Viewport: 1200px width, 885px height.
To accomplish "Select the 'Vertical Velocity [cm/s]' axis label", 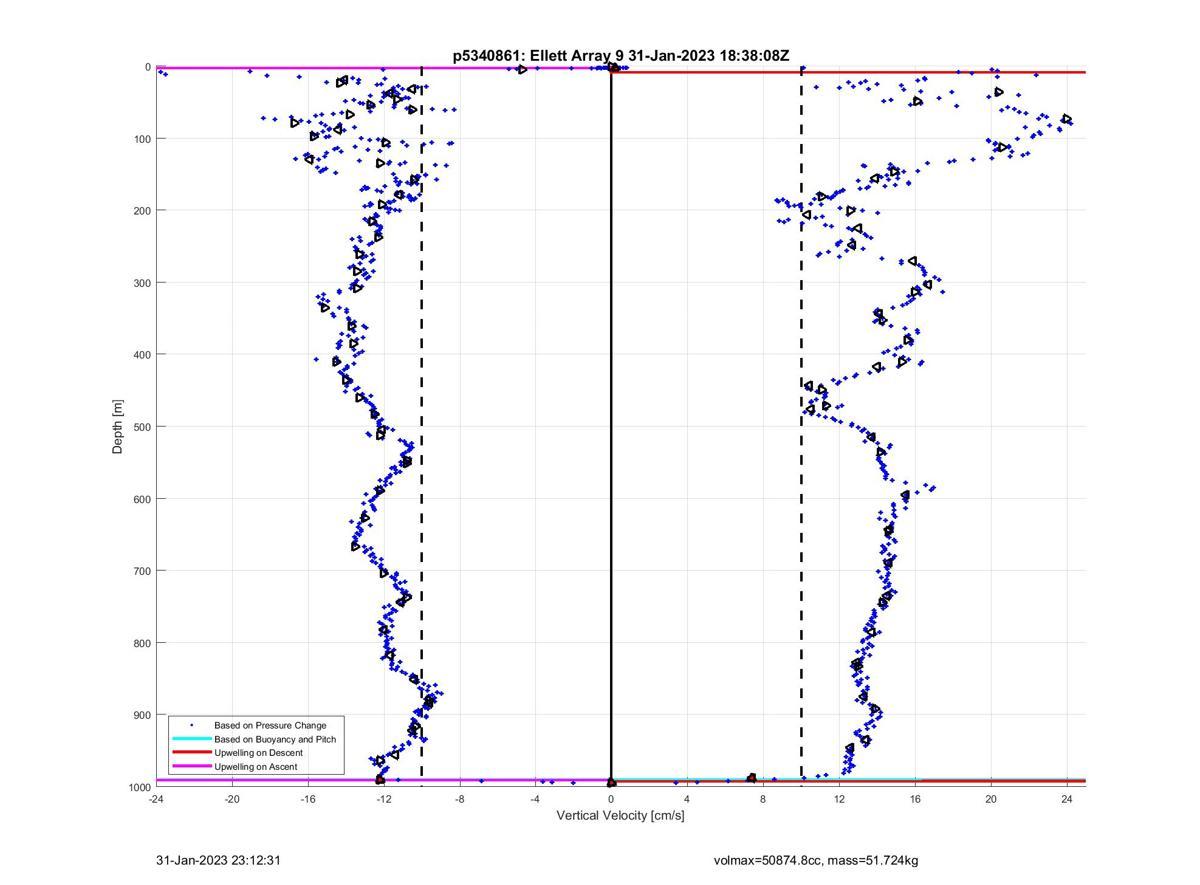I will click(620, 815).
